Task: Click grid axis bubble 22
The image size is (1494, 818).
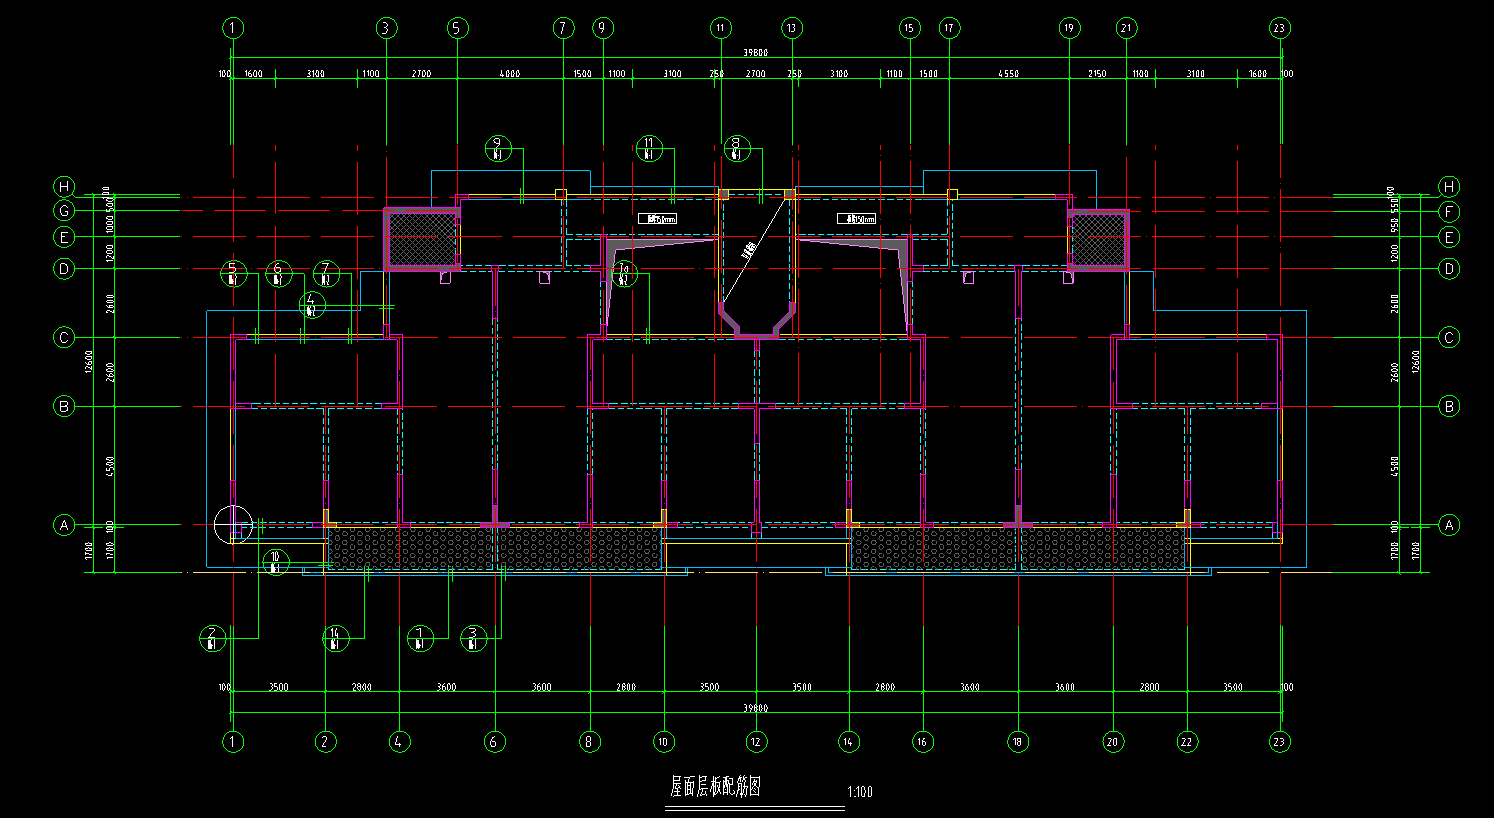Action: pyautogui.click(x=1187, y=742)
